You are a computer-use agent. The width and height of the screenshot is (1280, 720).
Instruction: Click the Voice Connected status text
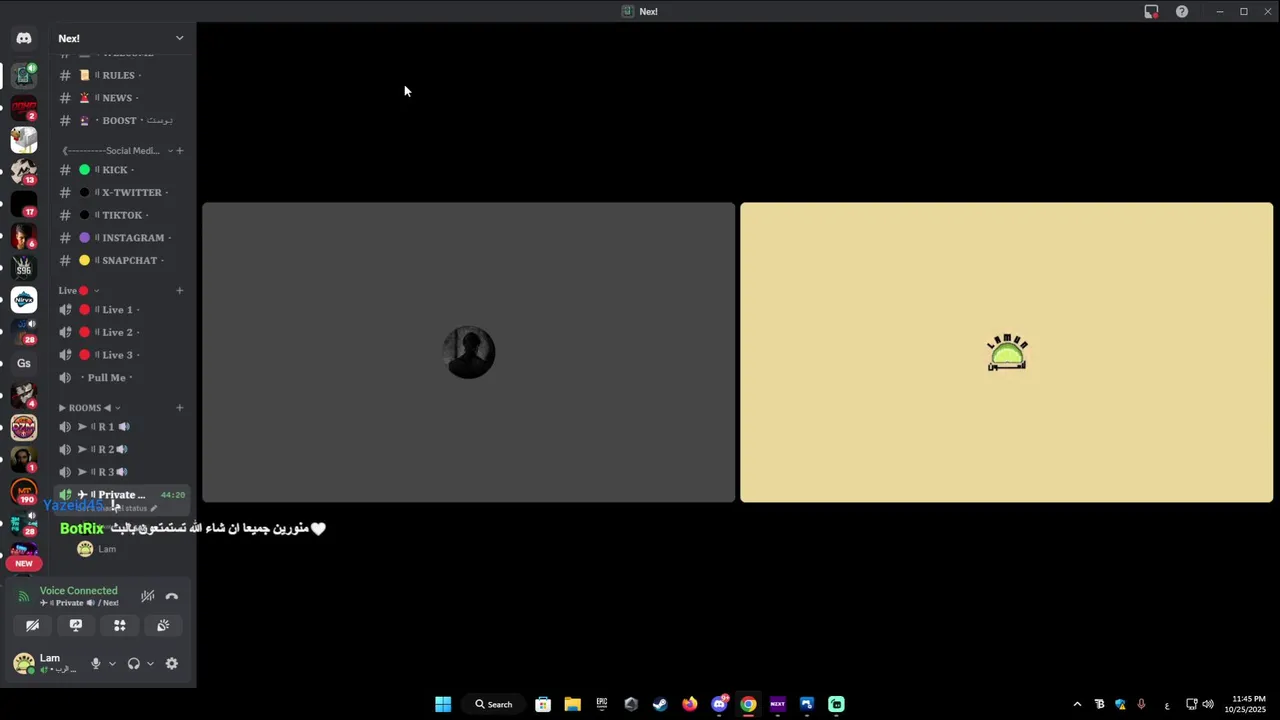click(x=79, y=591)
